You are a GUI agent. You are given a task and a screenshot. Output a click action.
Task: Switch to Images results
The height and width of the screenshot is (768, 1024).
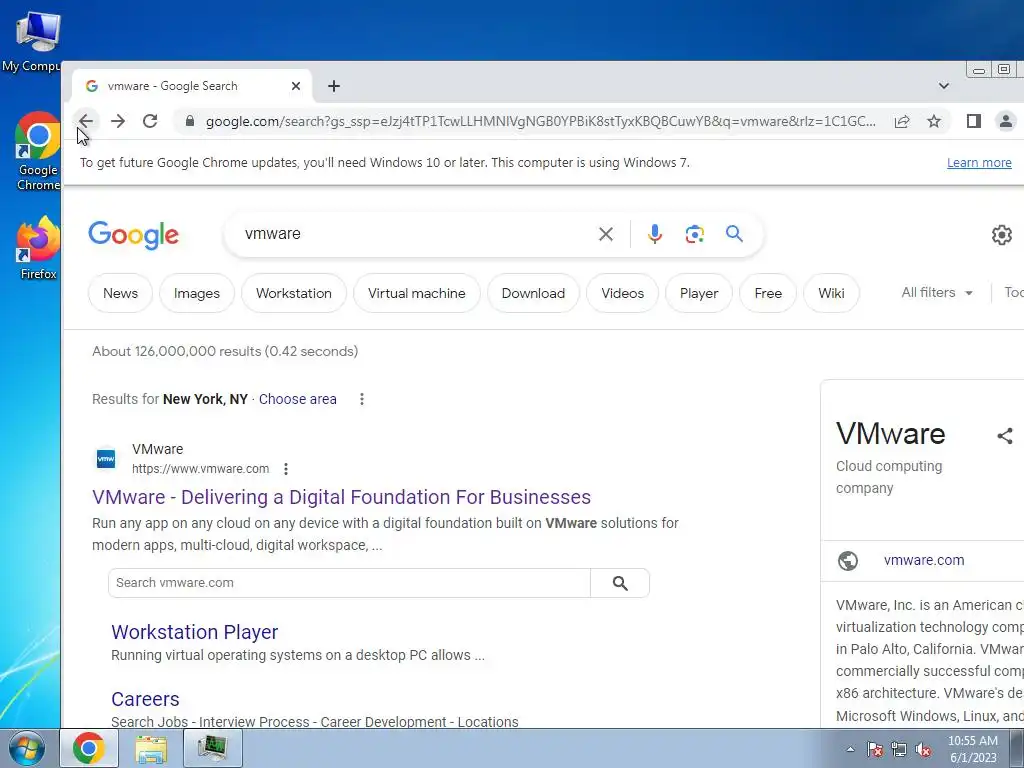point(197,293)
